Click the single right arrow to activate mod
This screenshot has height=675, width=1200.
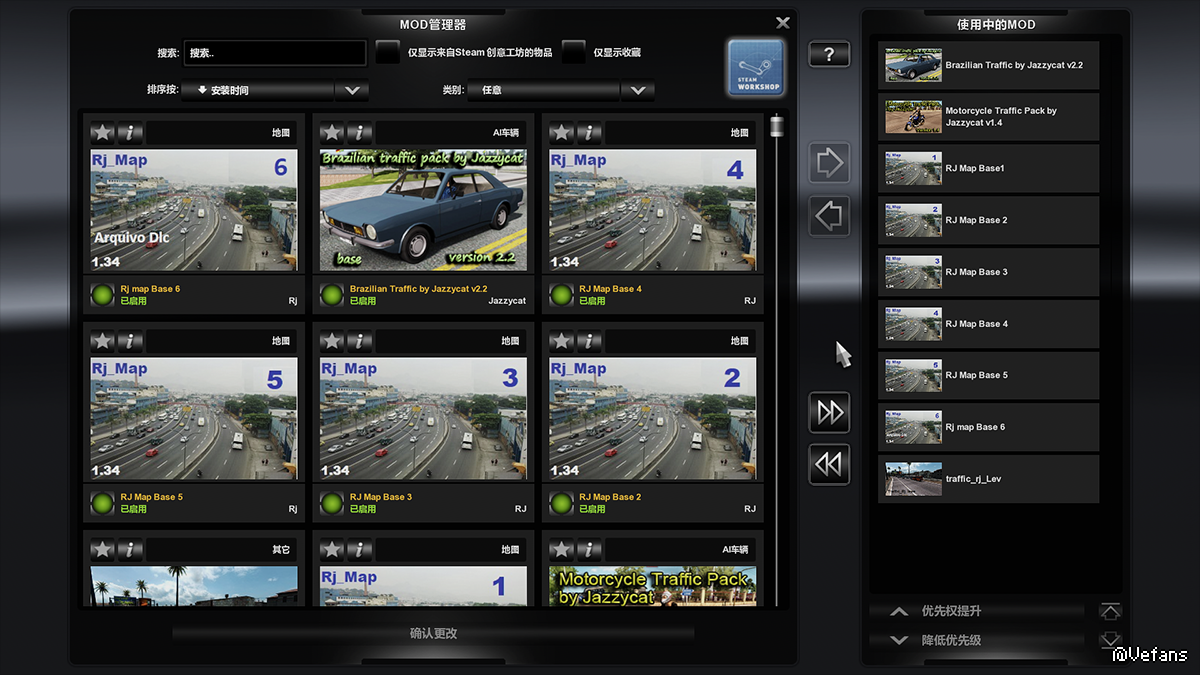tap(829, 163)
